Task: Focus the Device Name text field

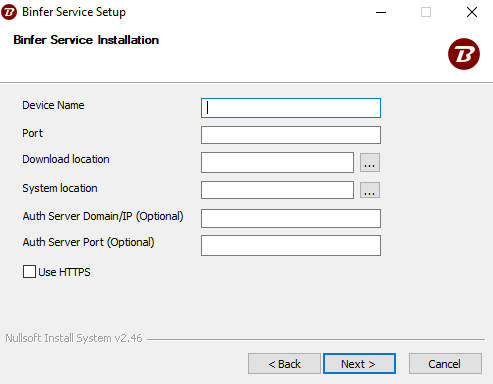Action: (291, 108)
